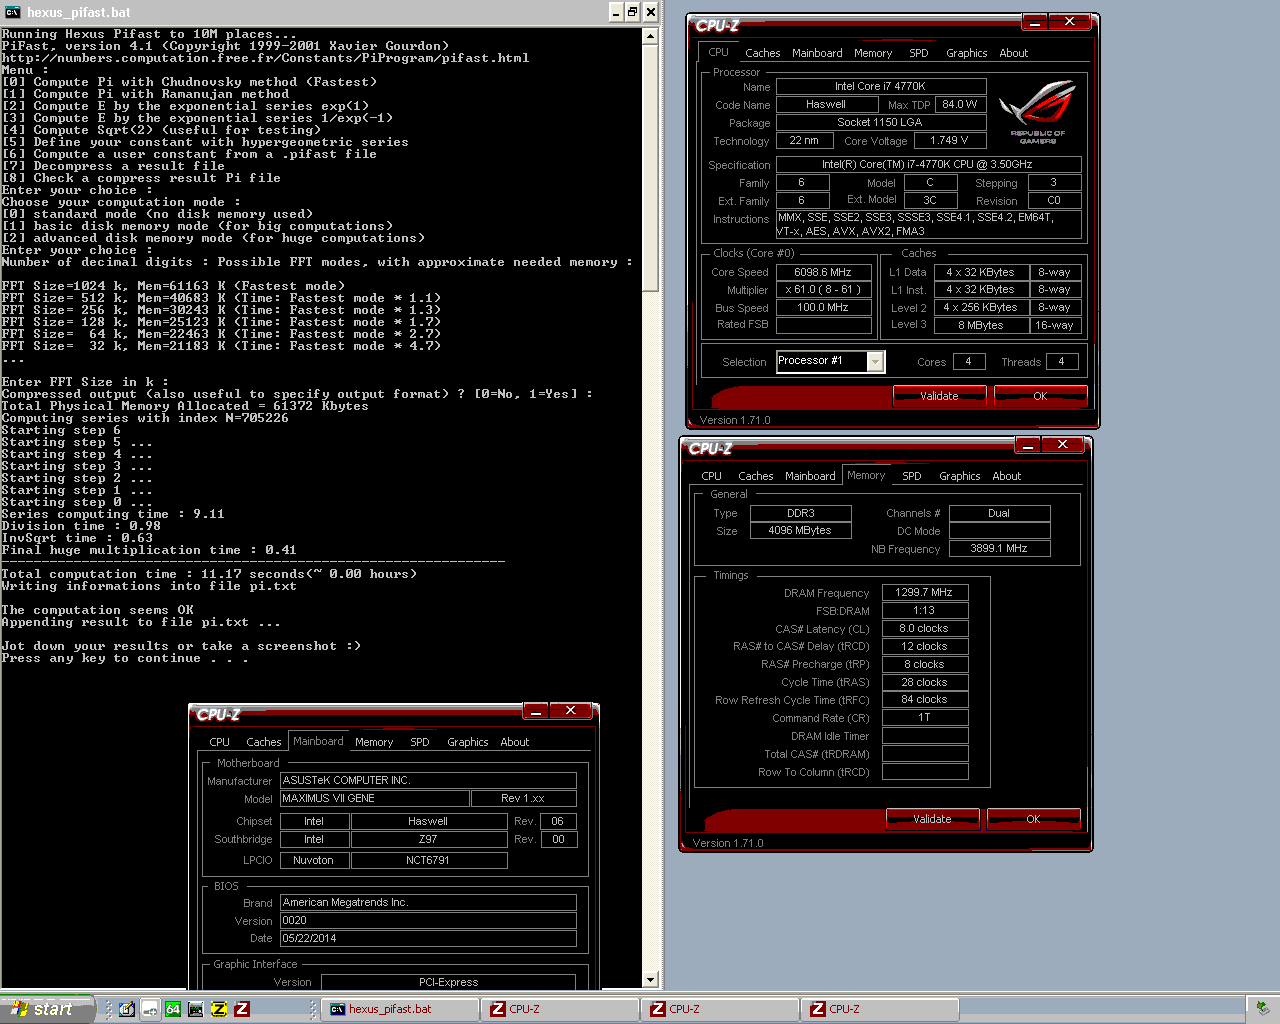Click OK in the Processor CPU-Z window
Viewport: 1280px width, 1024px height.
tap(1040, 396)
